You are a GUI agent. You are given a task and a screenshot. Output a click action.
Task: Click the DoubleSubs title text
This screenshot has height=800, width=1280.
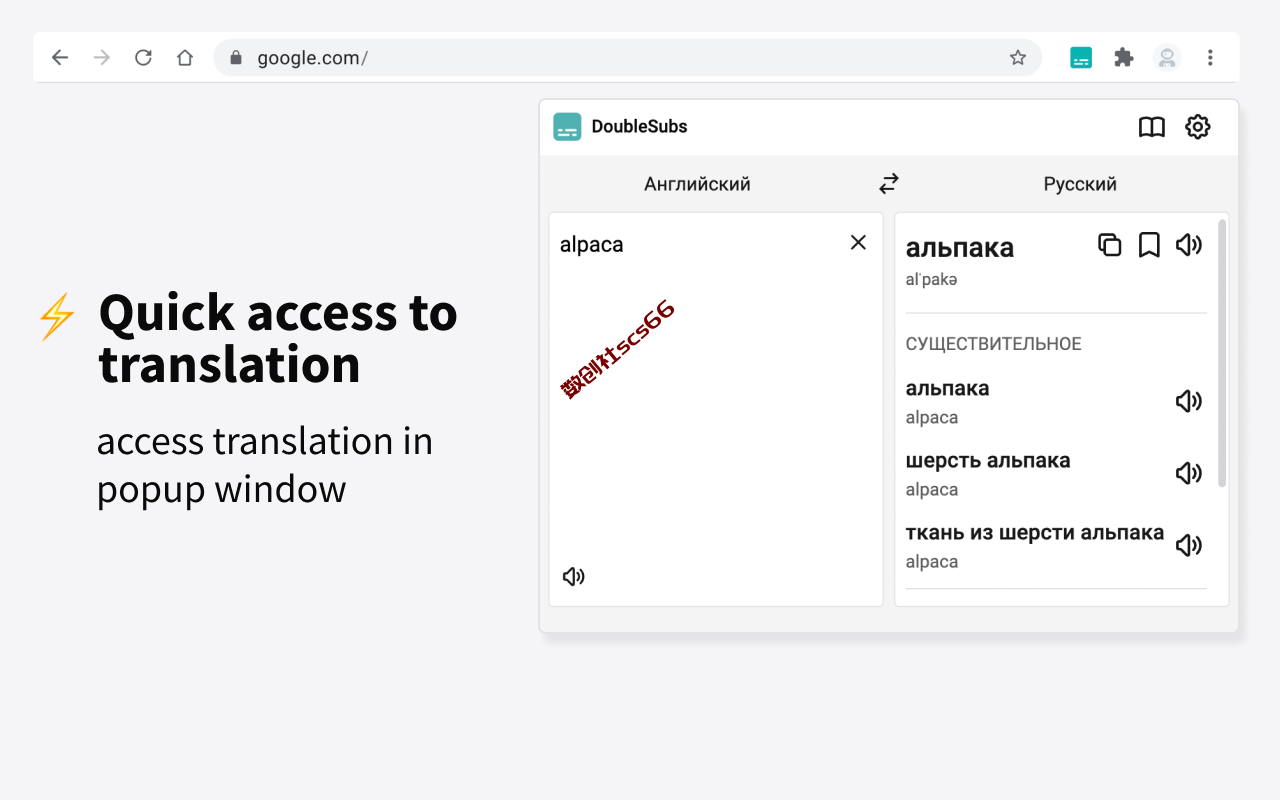click(640, 127)
